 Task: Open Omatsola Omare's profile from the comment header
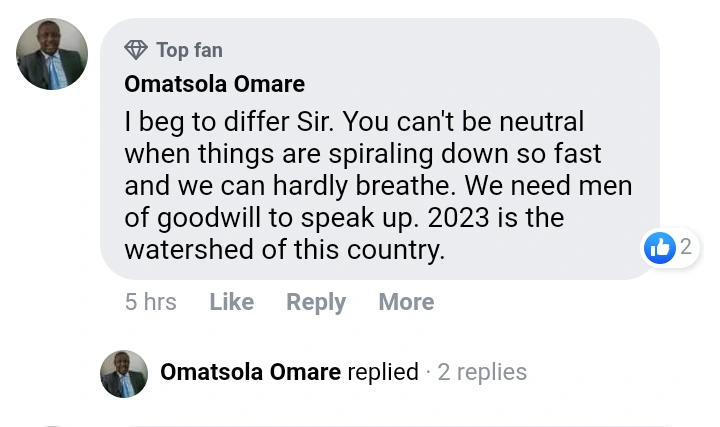pos(215,84)
